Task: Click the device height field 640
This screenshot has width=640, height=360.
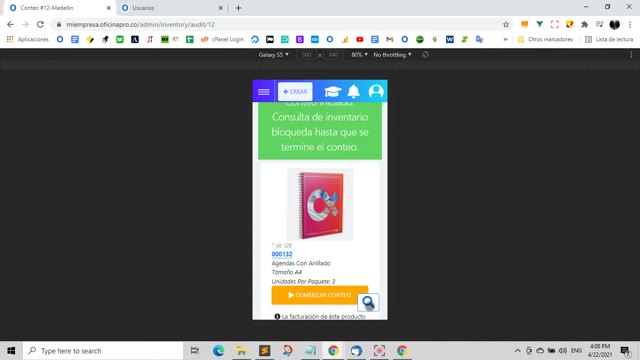Action: tap(333, 55)
